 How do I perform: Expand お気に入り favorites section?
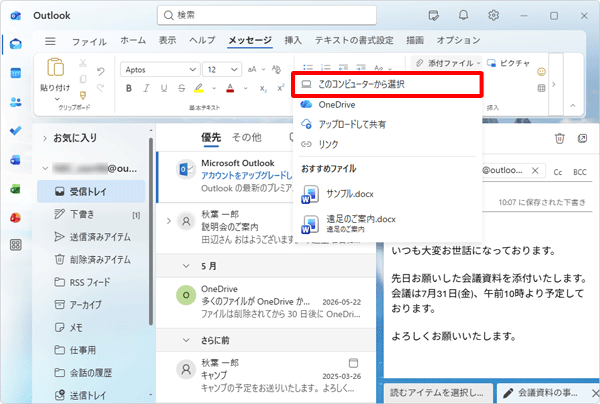(x=45, y=138)
